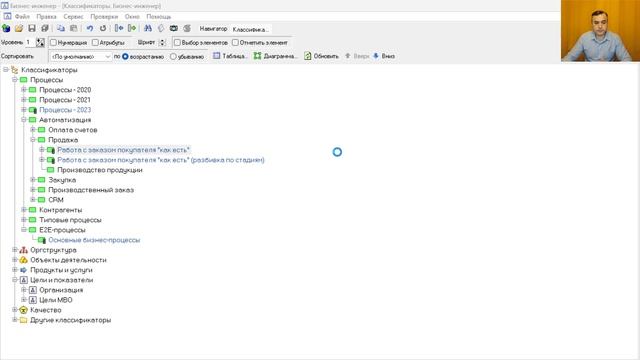Click the app icon left of Файл menu
The height and width of the screenshot is (360, 640).
pos(7,16)
